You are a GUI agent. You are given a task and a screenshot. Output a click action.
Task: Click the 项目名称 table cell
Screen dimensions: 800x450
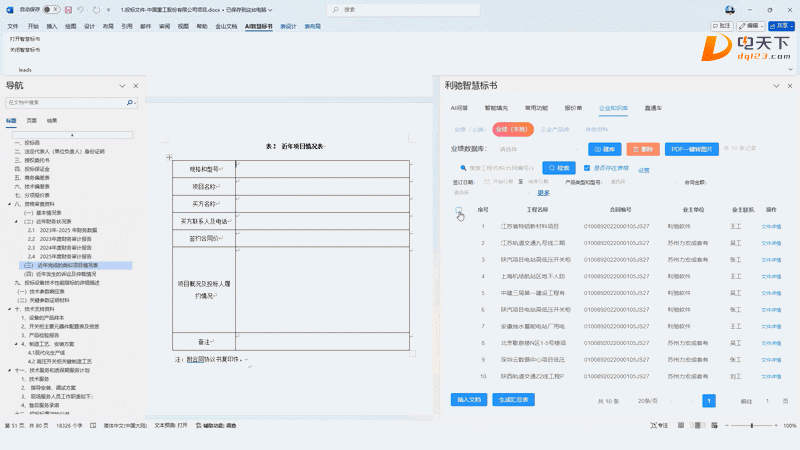point(204,187)
